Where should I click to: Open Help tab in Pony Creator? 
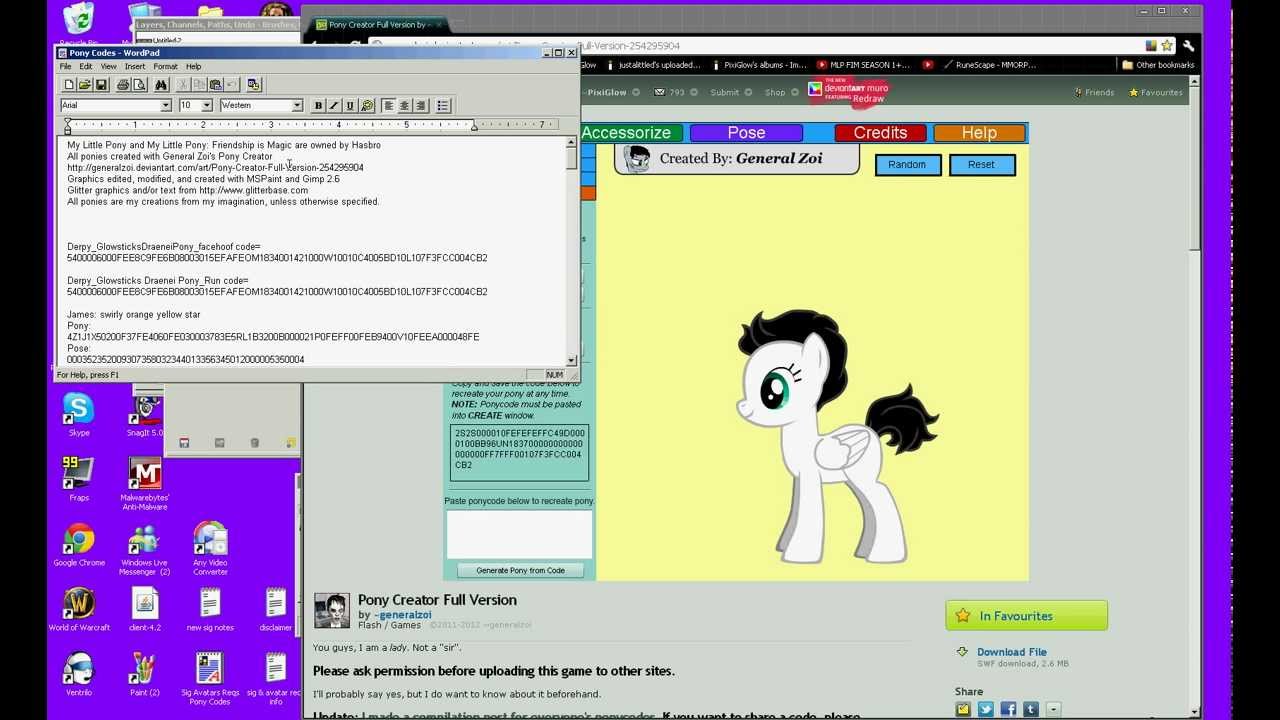(x=979, y=133)
